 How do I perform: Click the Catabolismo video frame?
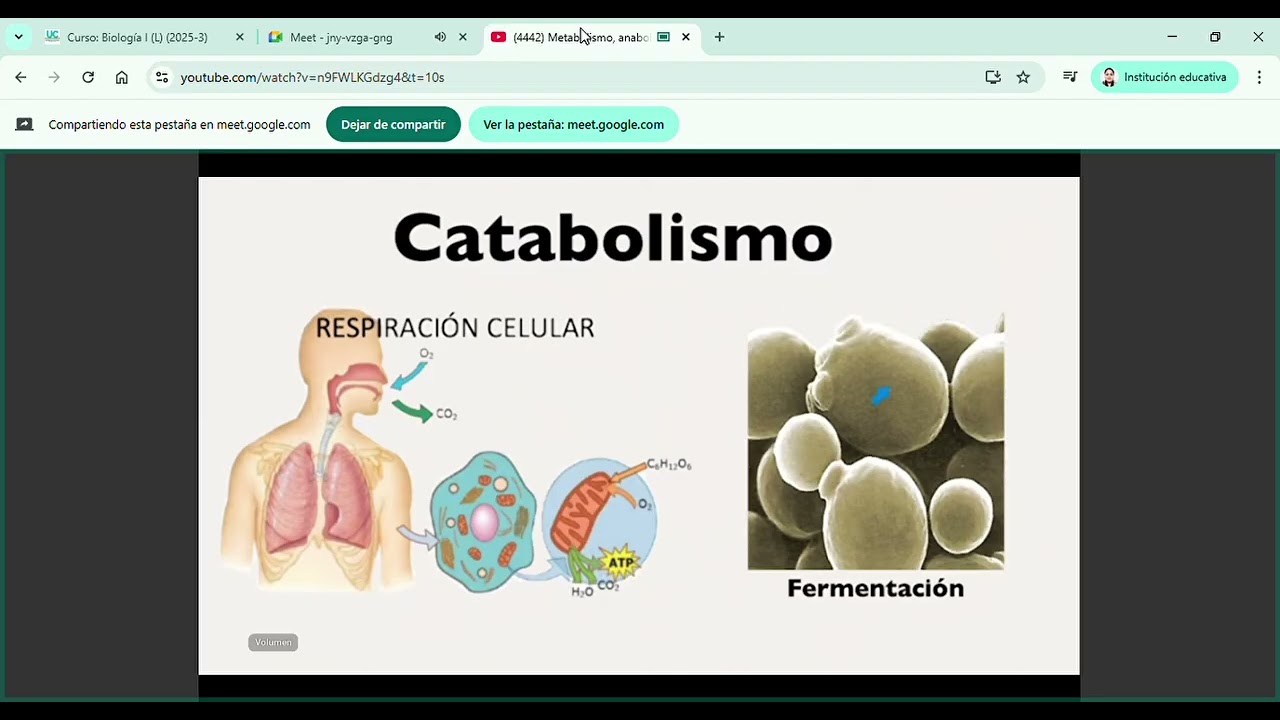click(x=639, y=425)
